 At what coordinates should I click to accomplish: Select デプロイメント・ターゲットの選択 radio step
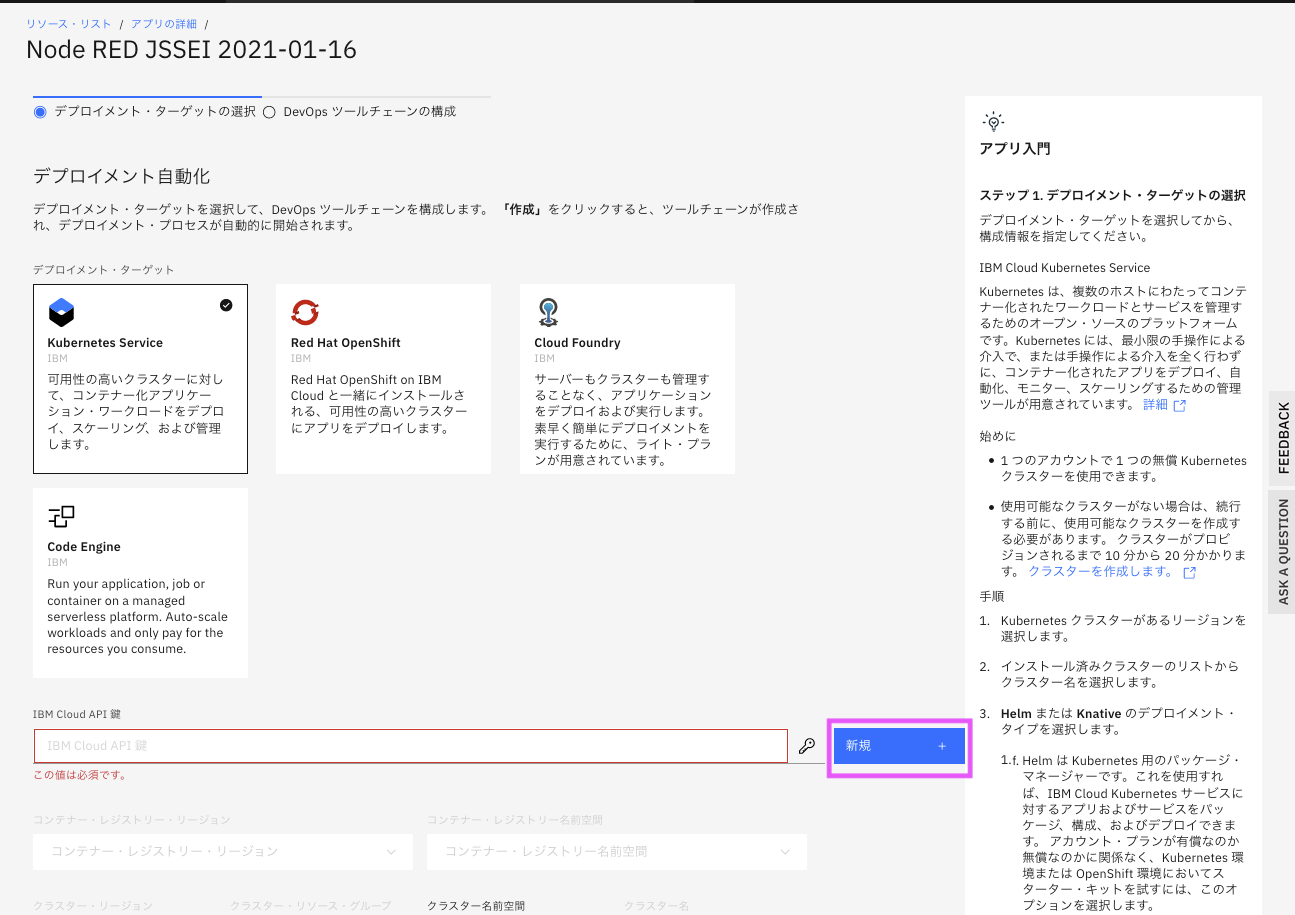point(40,112)
